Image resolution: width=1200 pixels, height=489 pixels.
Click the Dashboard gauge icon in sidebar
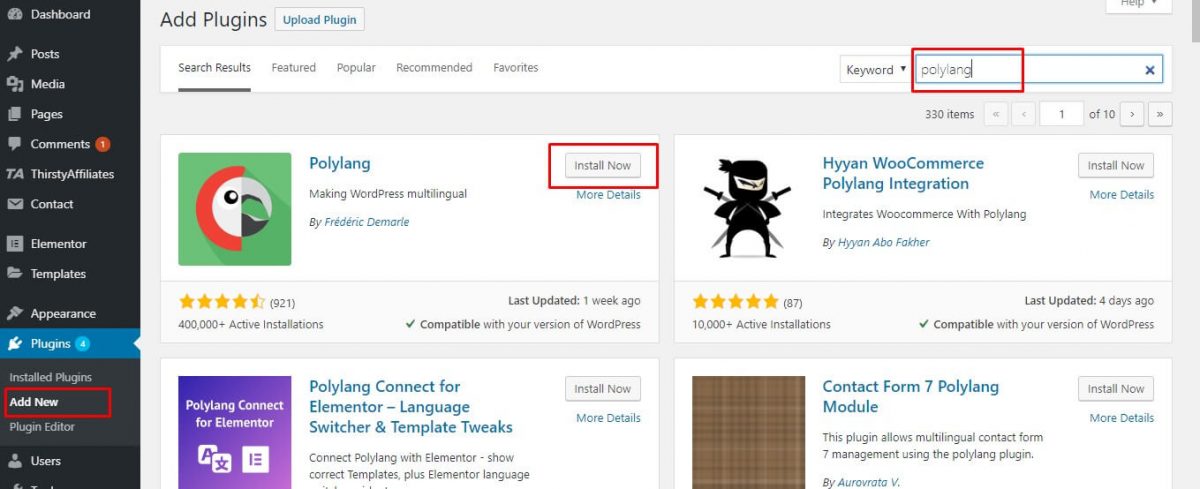point(15,15)
